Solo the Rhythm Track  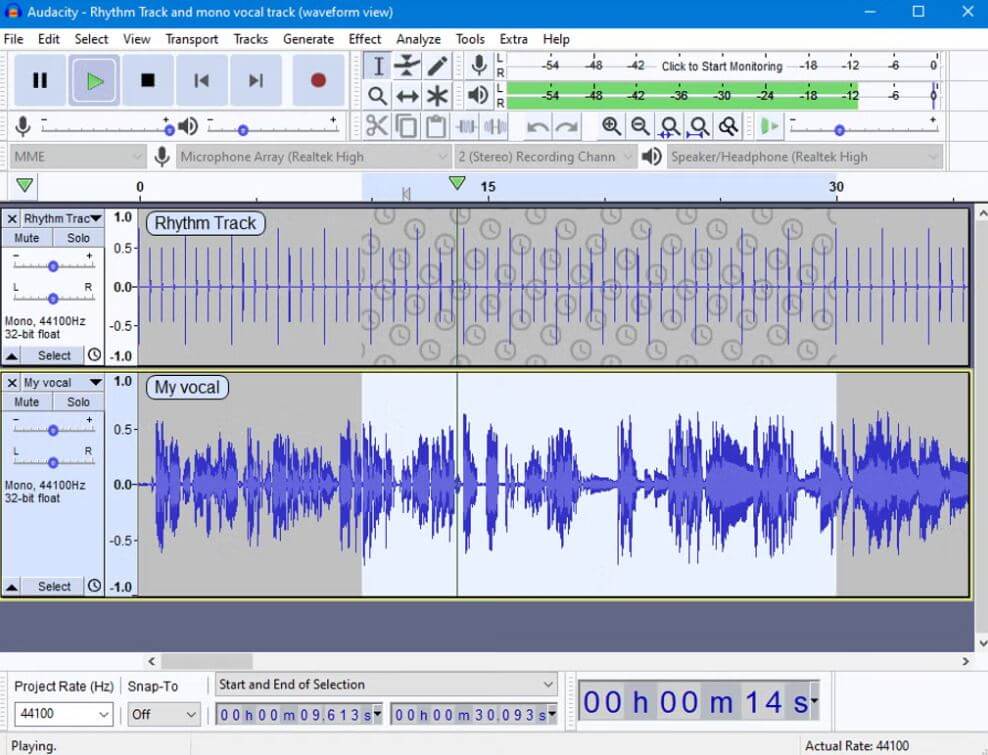point(78,238)
